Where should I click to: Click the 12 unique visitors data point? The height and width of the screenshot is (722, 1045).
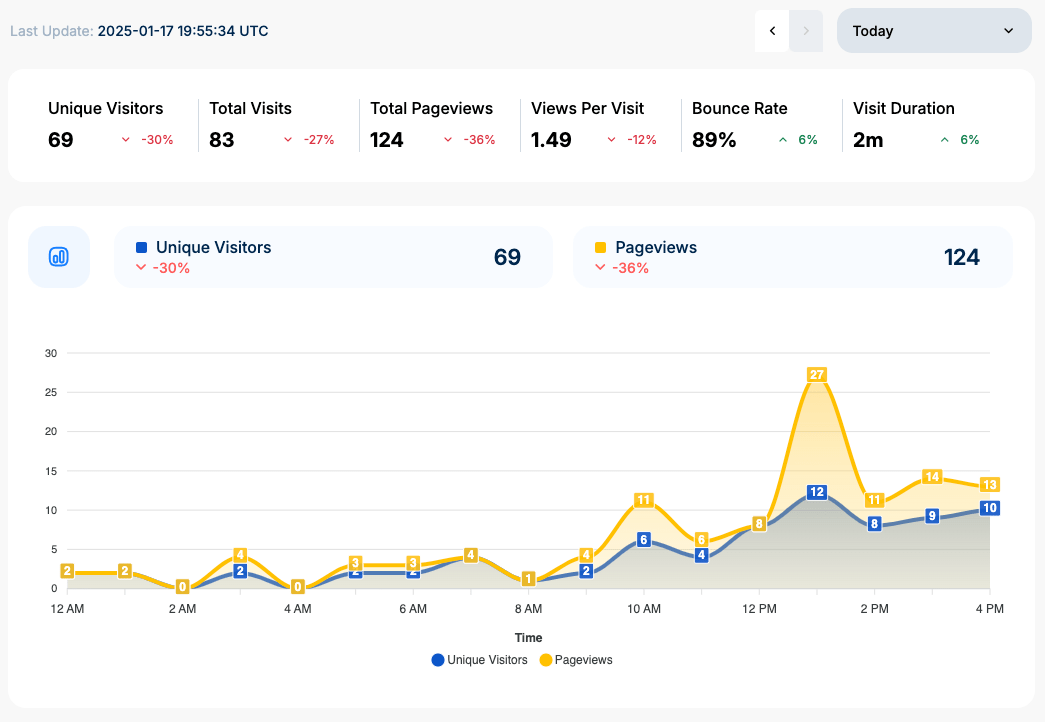[x=817, y=492]
